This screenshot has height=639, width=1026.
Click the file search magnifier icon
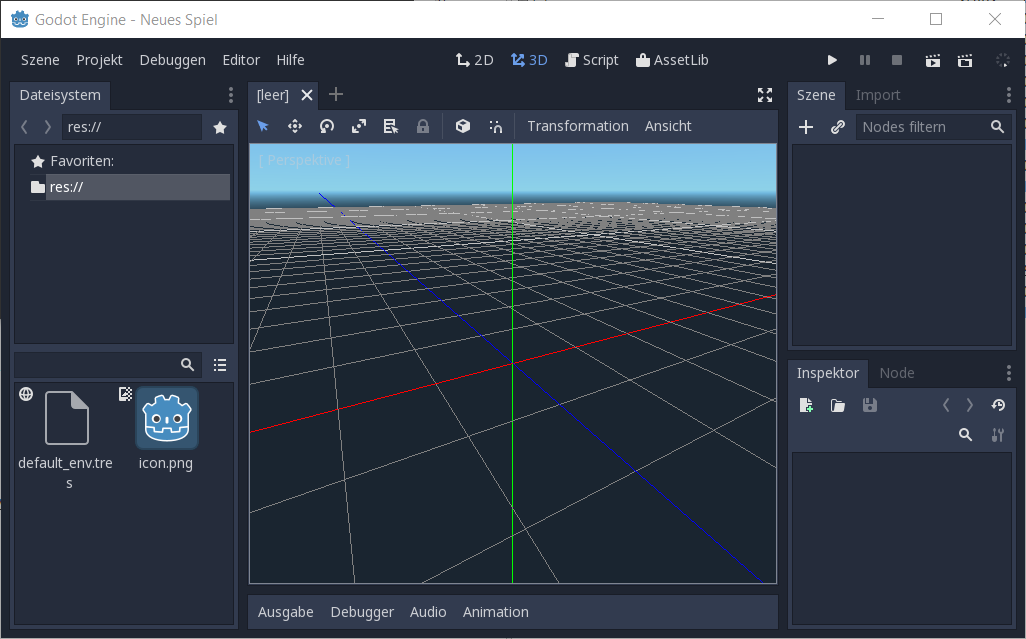tap(187, 365)
